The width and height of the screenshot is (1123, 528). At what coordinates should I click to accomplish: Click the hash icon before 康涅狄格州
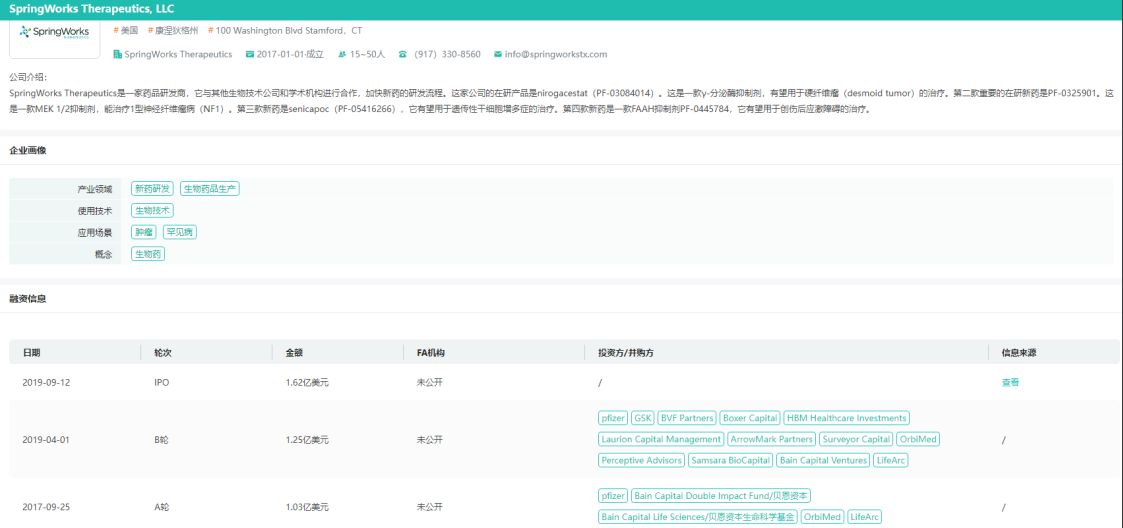[x=150, y=31]
